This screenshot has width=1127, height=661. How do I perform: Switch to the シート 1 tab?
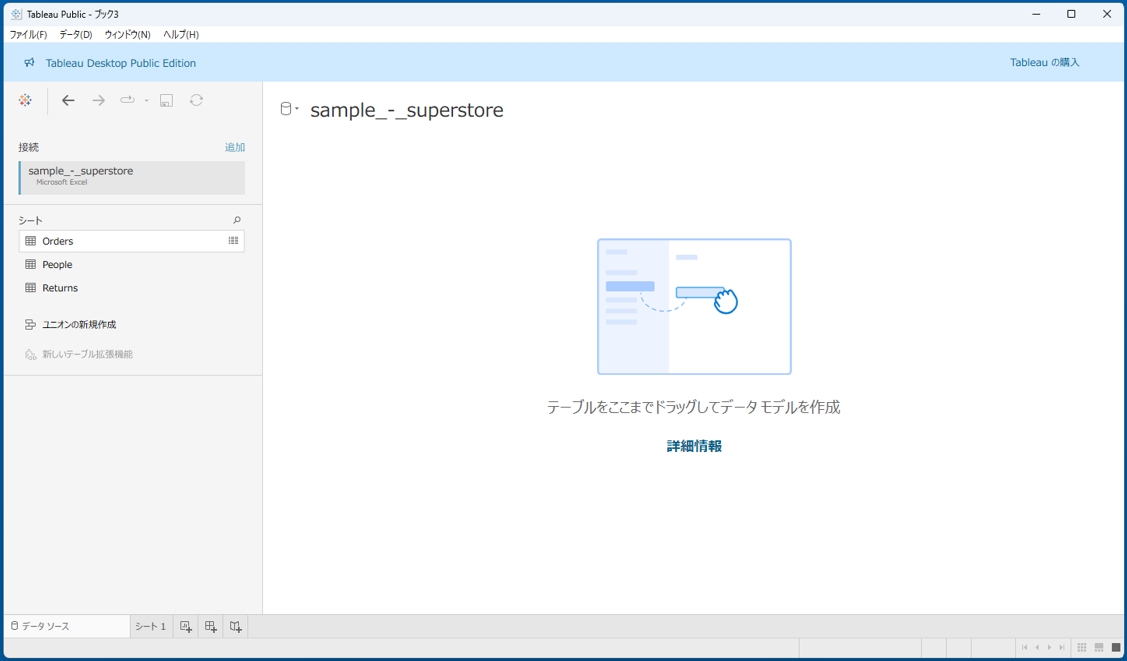coord(150,627)
